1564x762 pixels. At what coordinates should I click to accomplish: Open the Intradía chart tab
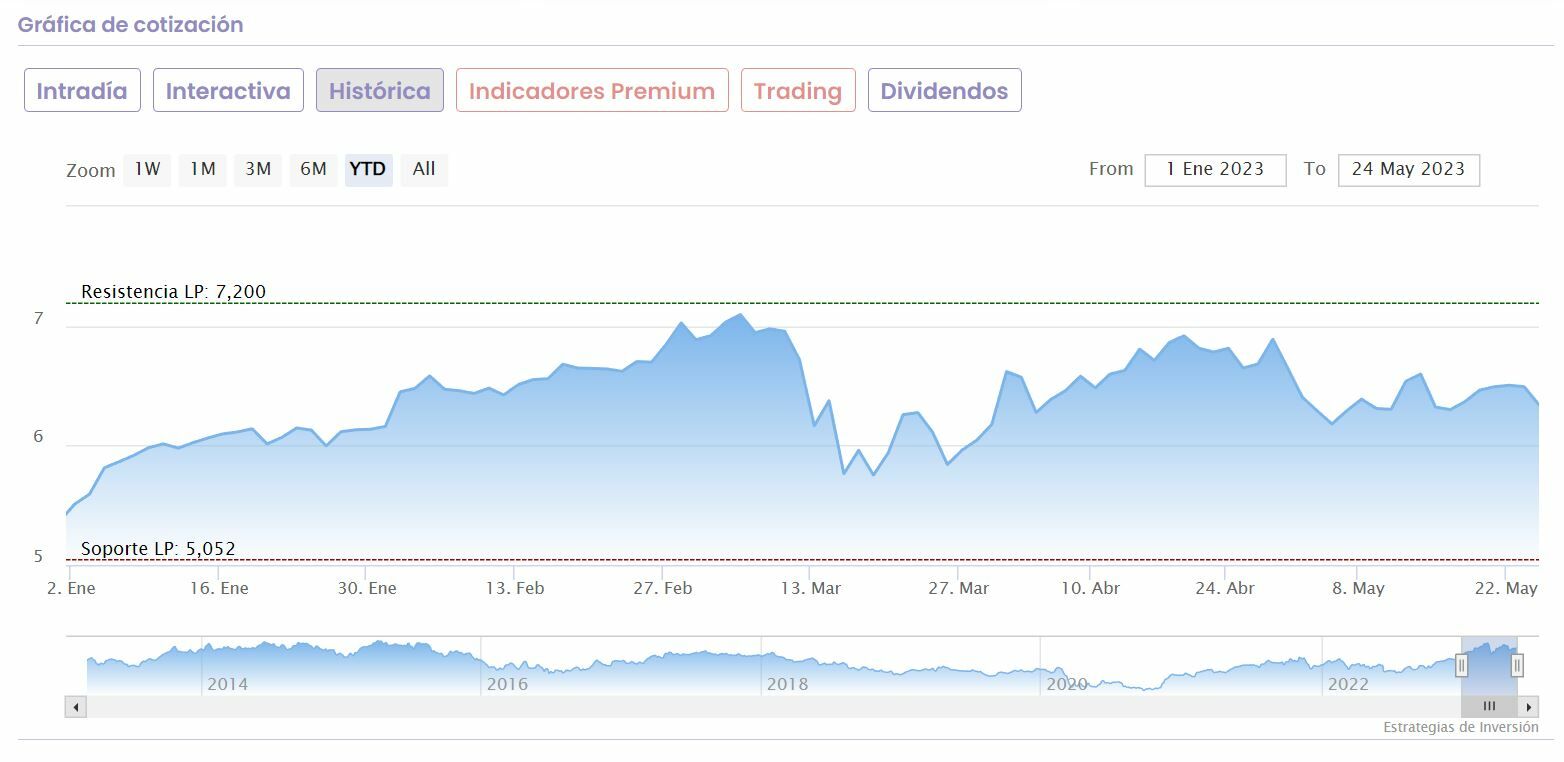point(82,91)
